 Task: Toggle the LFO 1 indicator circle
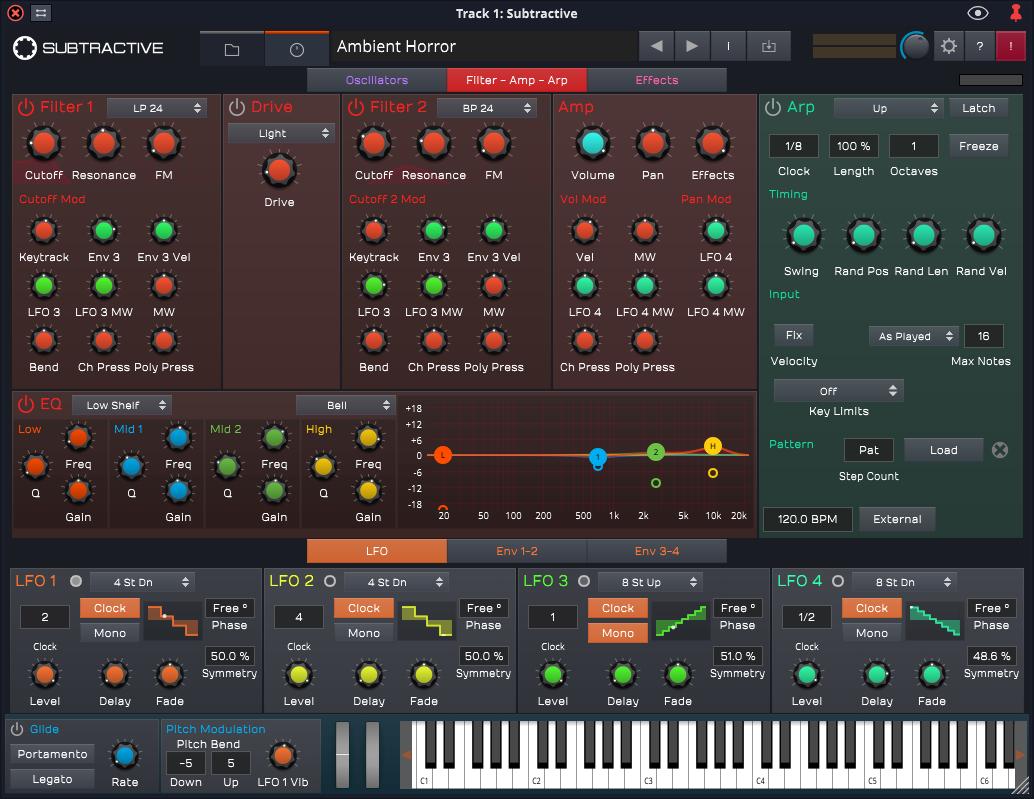[x=76, y=581]
